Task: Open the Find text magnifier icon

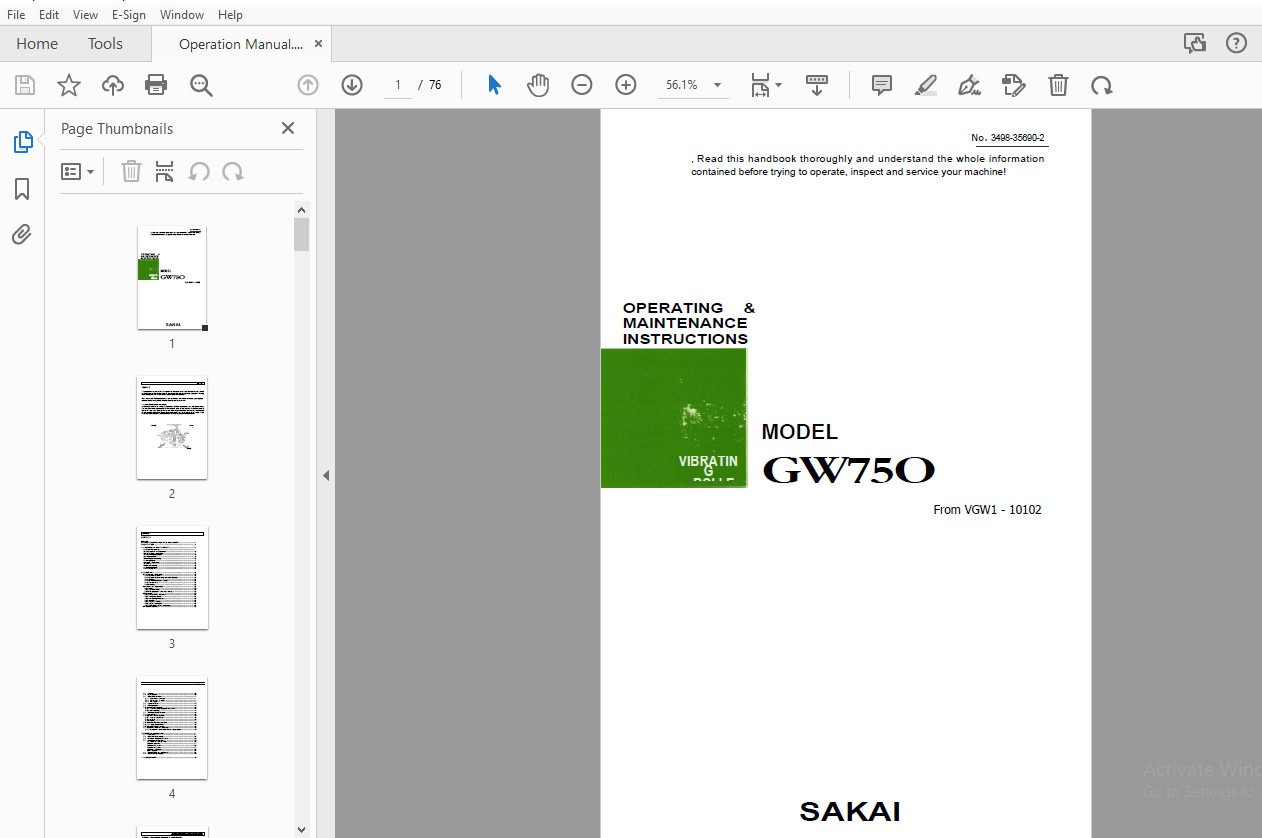Action: tap(201, 85)
